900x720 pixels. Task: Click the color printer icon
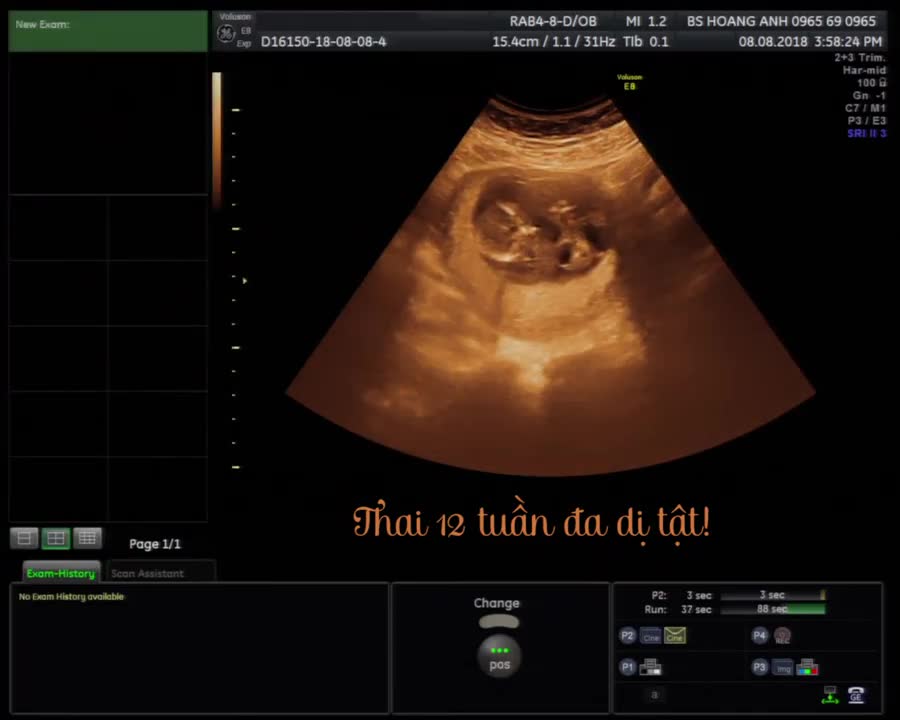(x=807, y=667)
